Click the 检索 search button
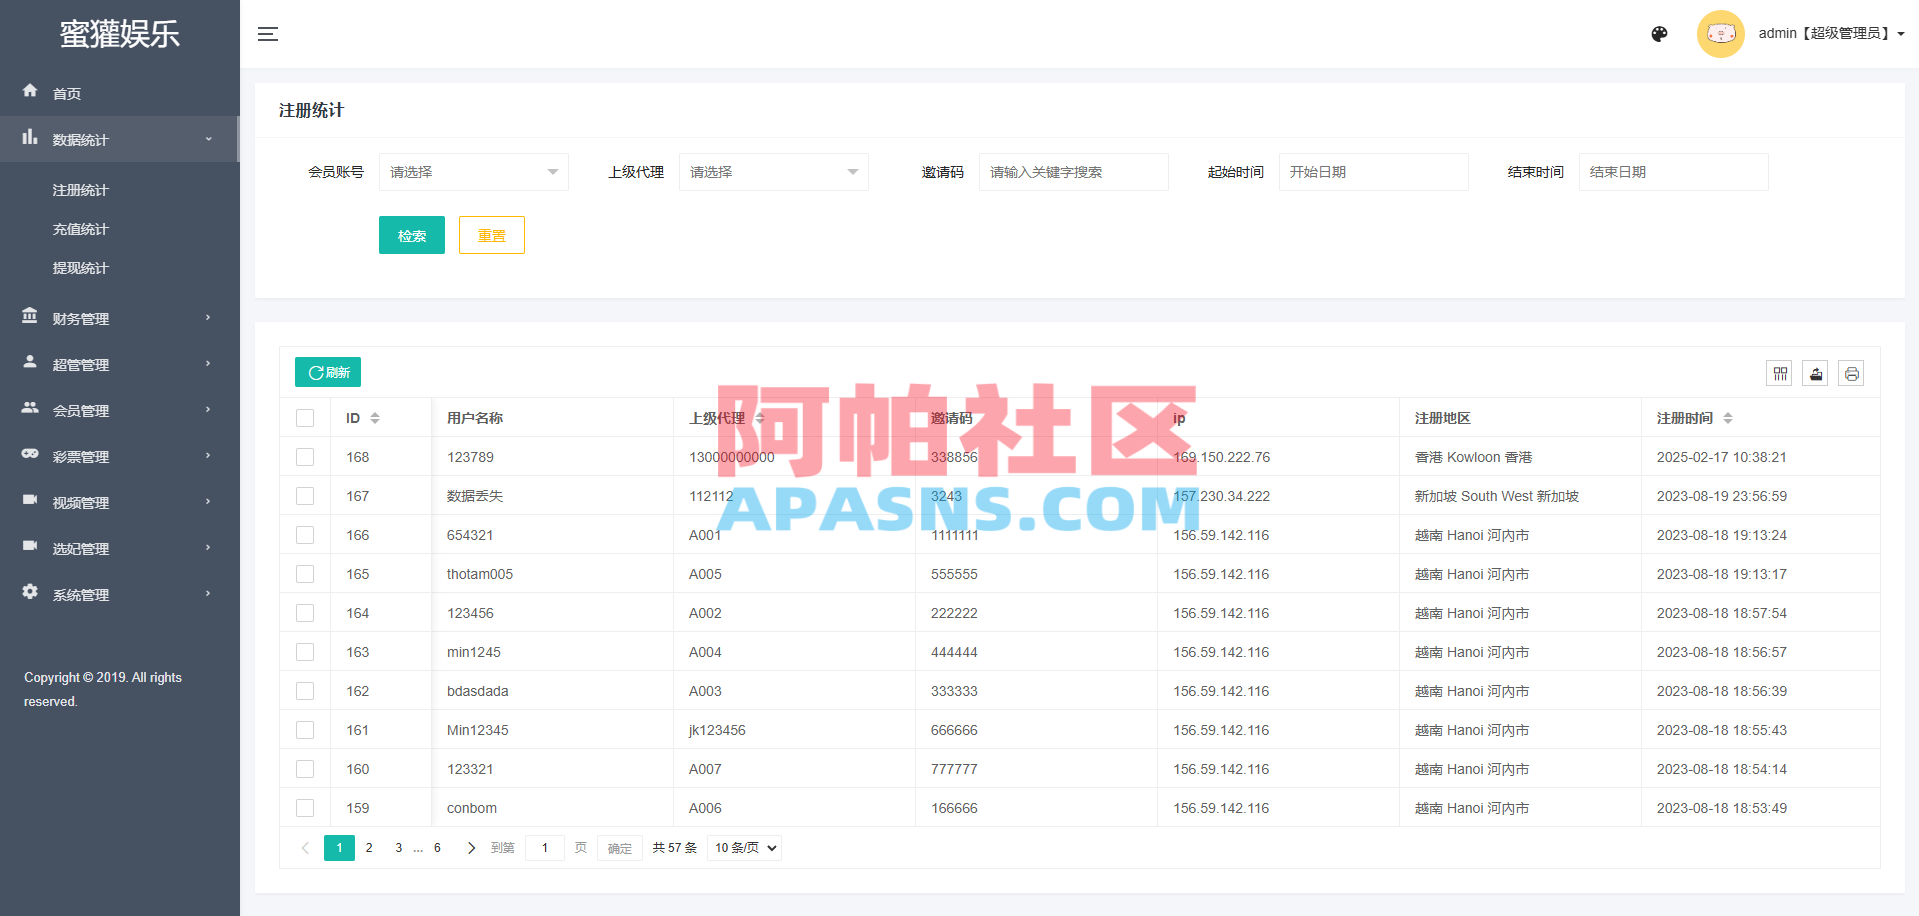Screen dimensions: 1919x916 tap(411, 234)
